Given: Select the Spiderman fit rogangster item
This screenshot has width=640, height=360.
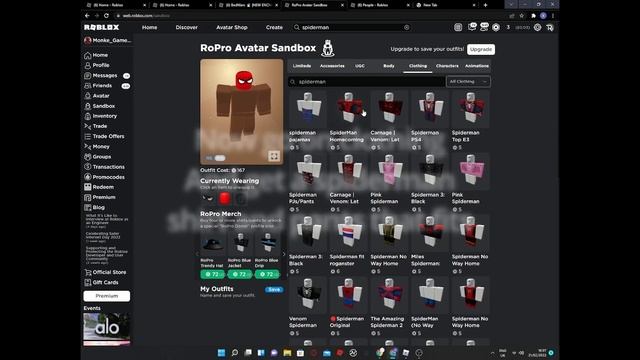Looking at the screenshot, I should point(348,244).
